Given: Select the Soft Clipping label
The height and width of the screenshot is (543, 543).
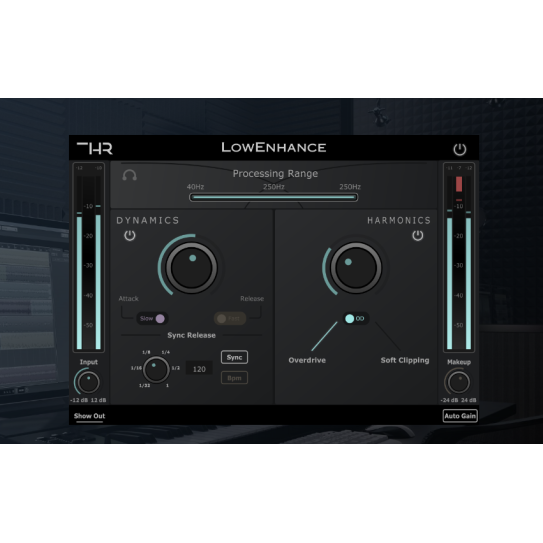Looking at the screenshot, I should 405,360.
